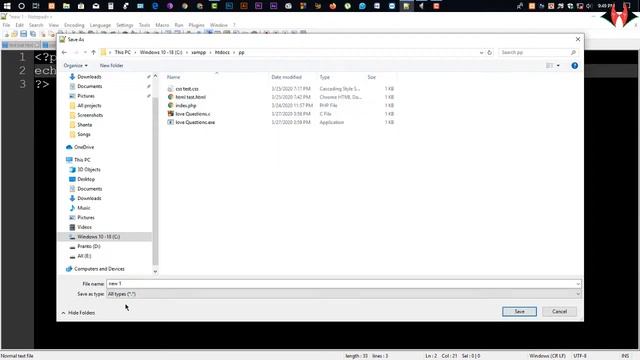Click the Save button
The image size is (640, 360).
pyautogui.click(x=519, y=311)
